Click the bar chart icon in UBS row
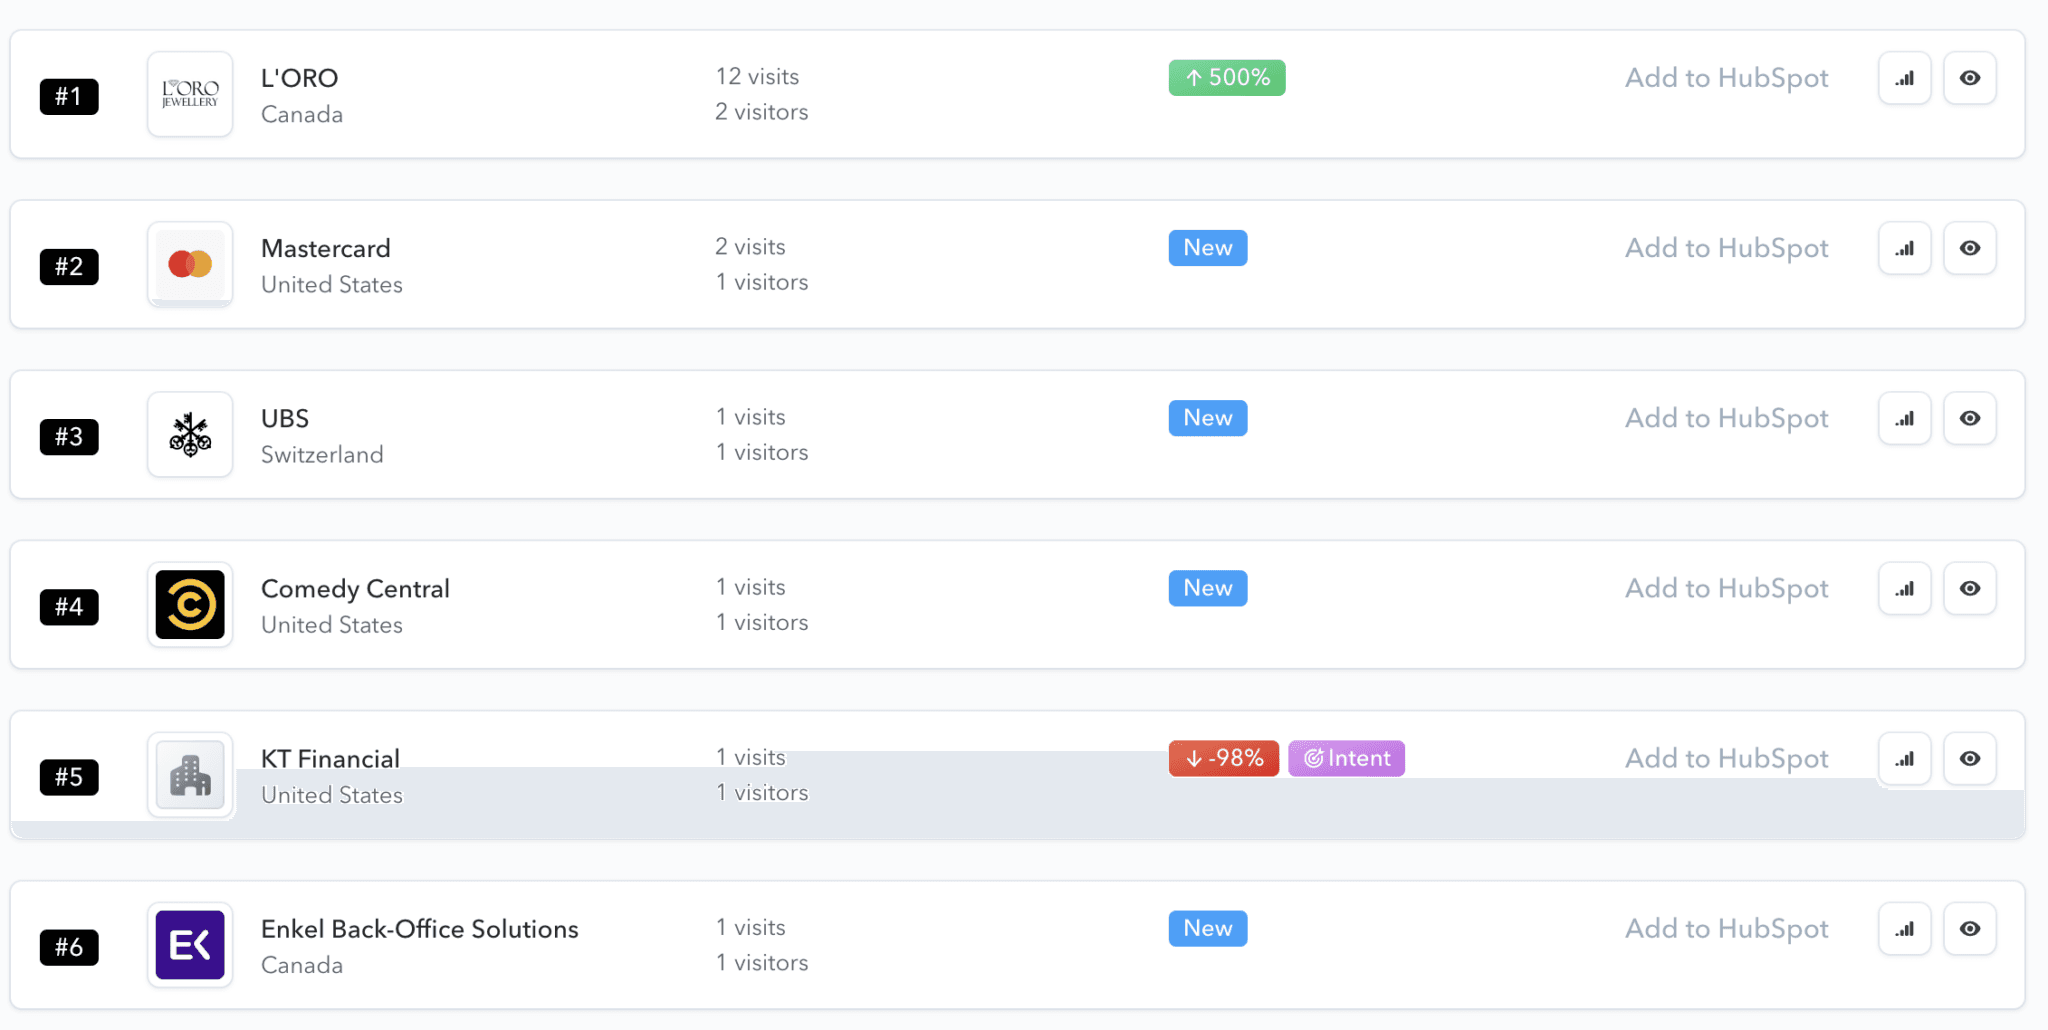Screen dimensions: 2048x1030 pyautogui.click(x=1904, y=418)
